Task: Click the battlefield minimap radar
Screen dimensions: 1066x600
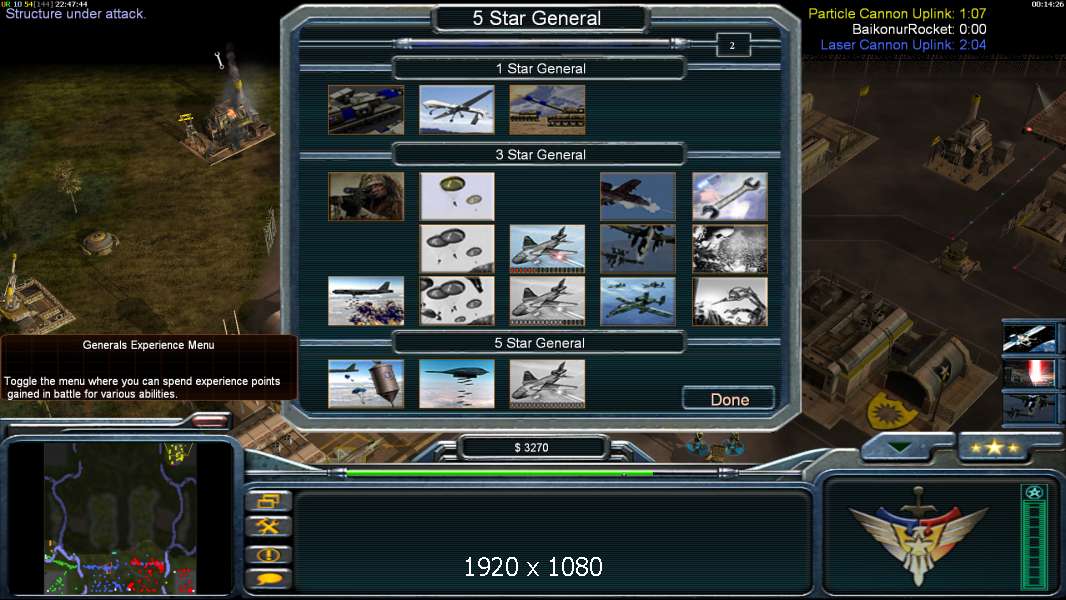Action: click(x=120, y=518)
